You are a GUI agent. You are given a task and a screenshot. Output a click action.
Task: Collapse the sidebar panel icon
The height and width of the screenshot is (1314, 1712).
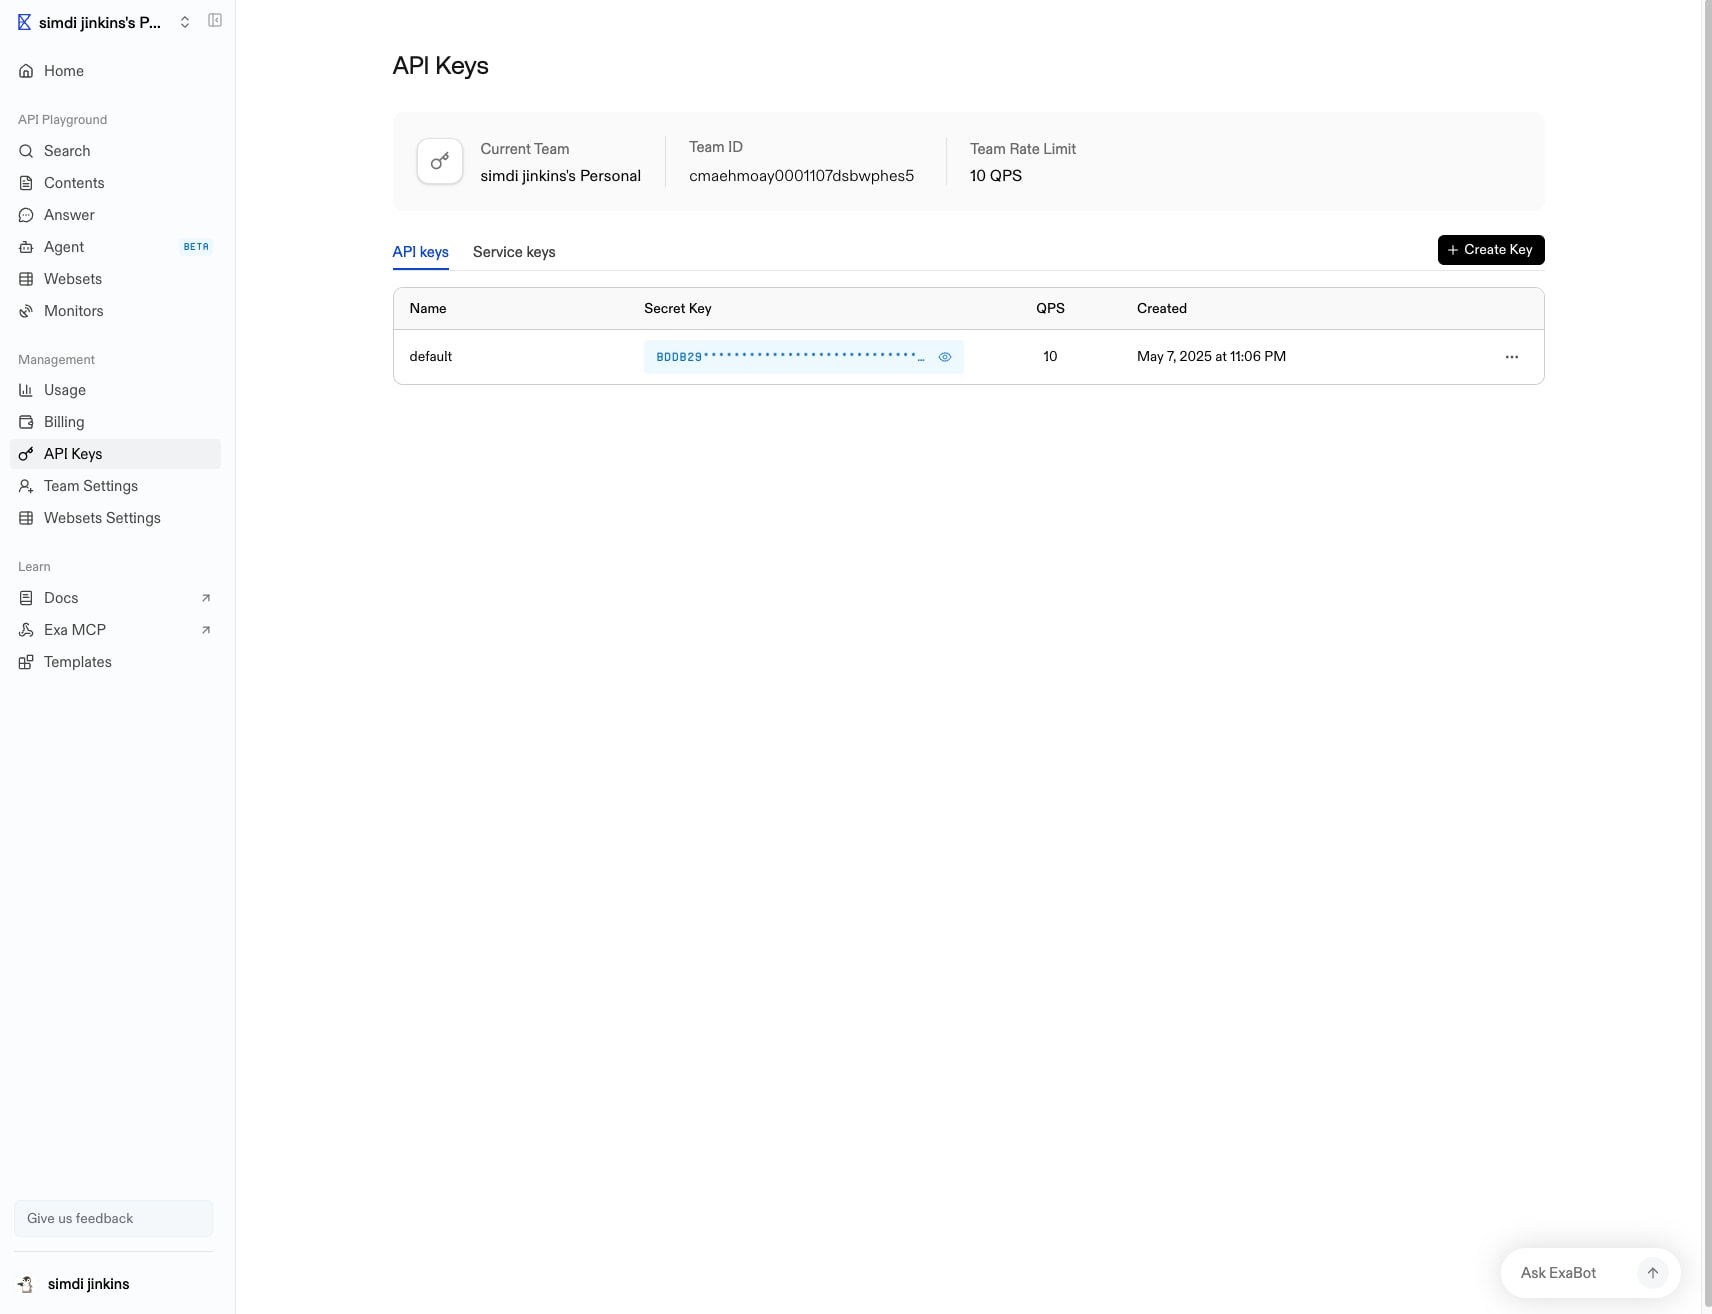click(x=214, y=21)
